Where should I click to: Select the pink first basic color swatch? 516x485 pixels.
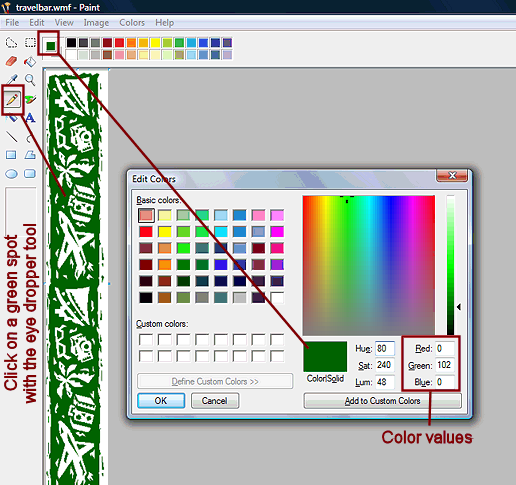click(x=146, y=215)
